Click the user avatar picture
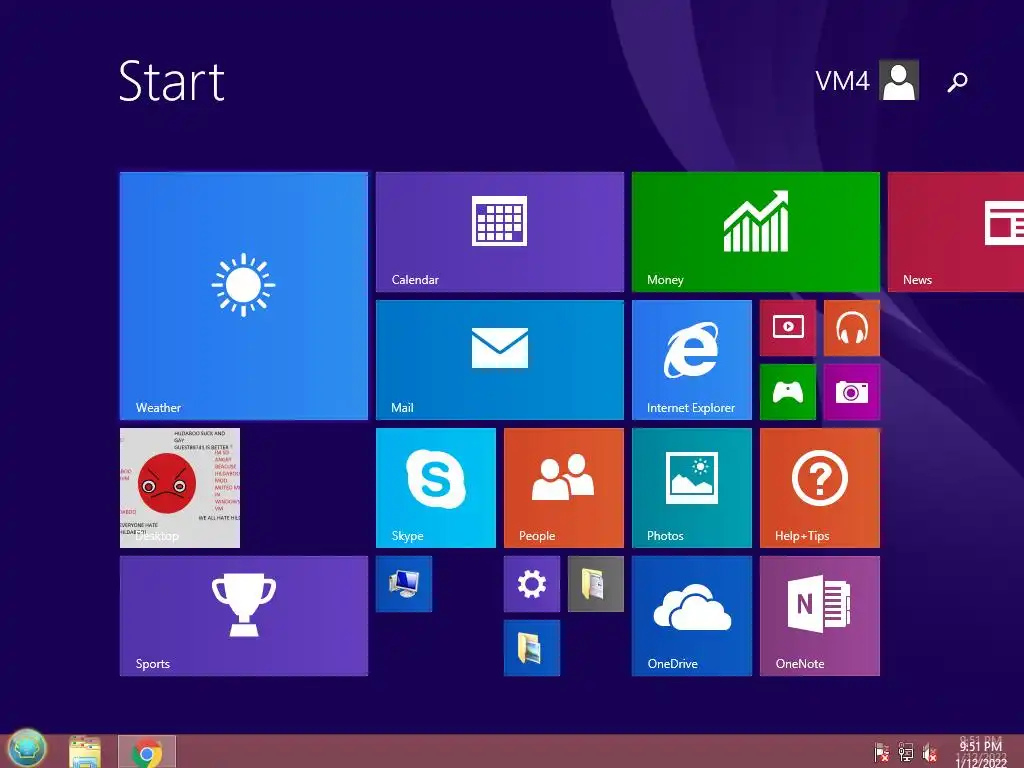 pyautogui.click(x=899, y=80)
